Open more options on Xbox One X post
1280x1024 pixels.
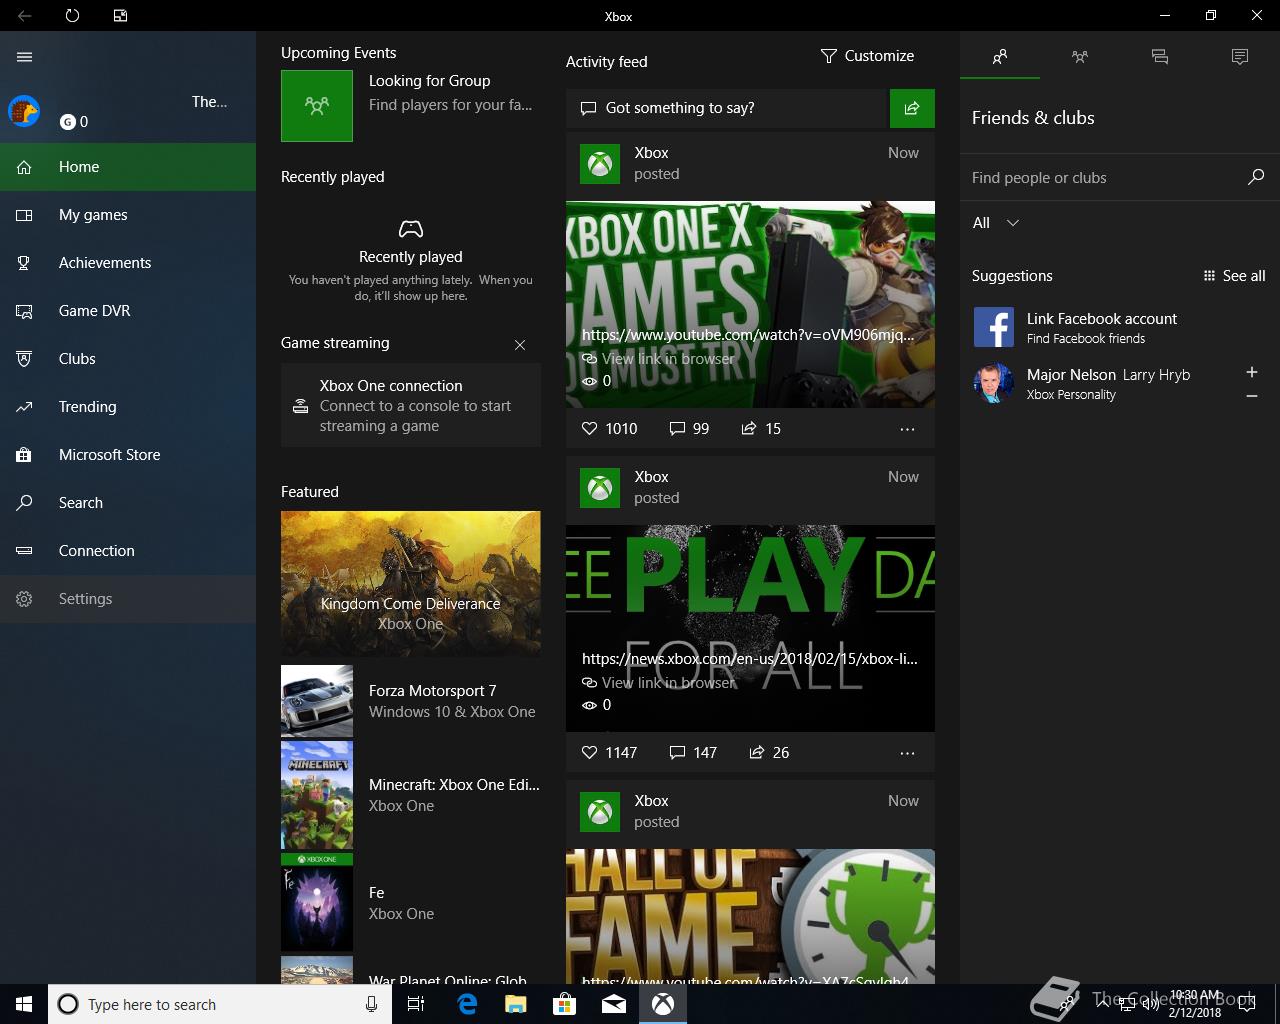click(x=907, y=429)
